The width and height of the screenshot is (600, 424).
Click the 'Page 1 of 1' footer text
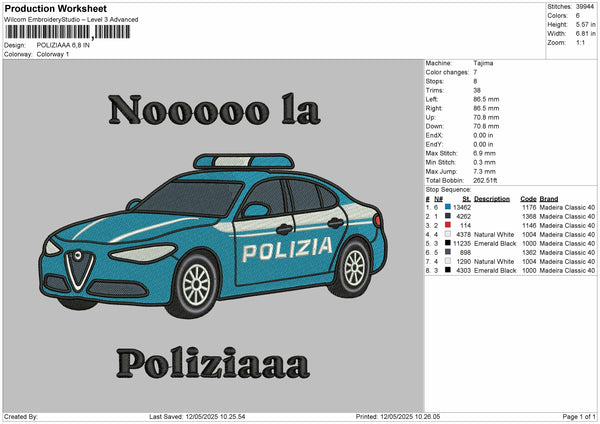tap(579, 416)
